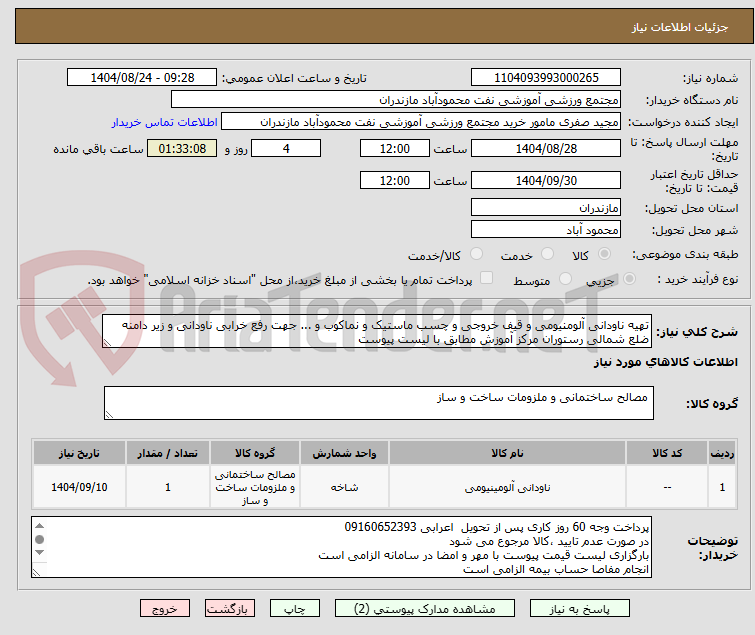Click the 'بازگشت' back button
This screenshot has width=755, height=635.
(x=230, y=609)
